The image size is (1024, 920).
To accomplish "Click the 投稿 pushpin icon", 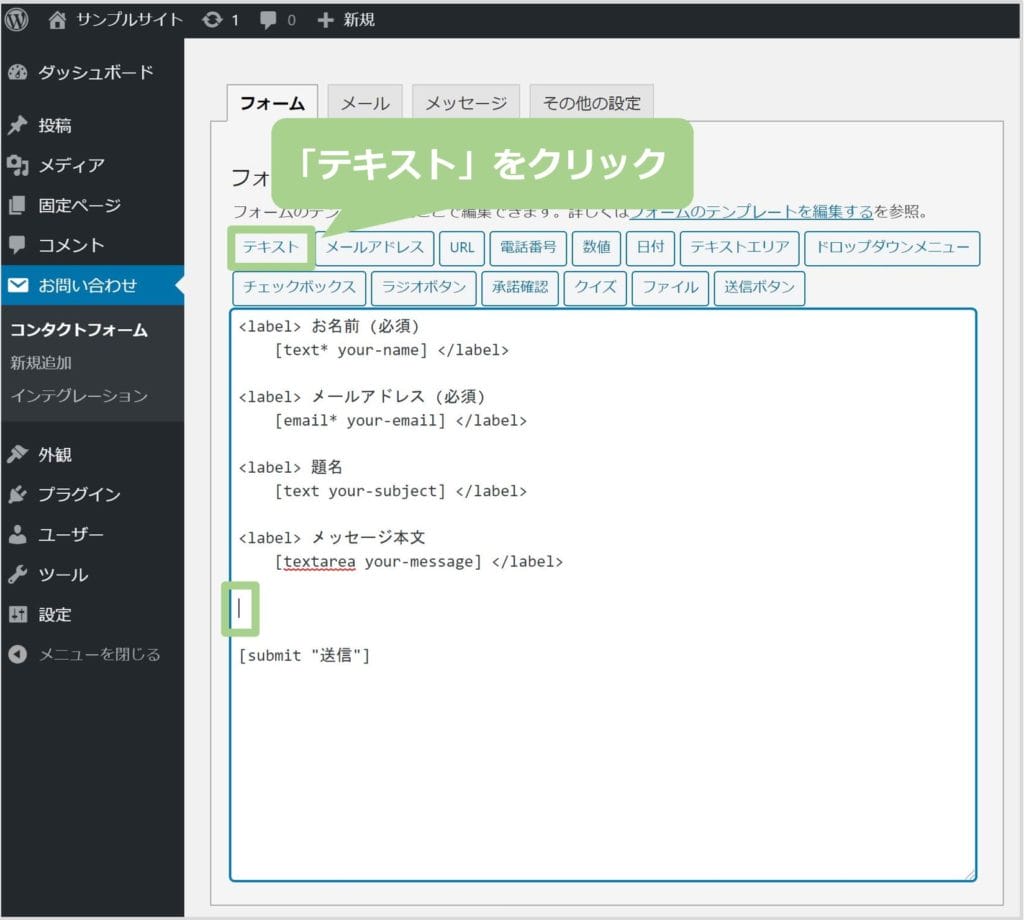I will (x=18, y=125).
